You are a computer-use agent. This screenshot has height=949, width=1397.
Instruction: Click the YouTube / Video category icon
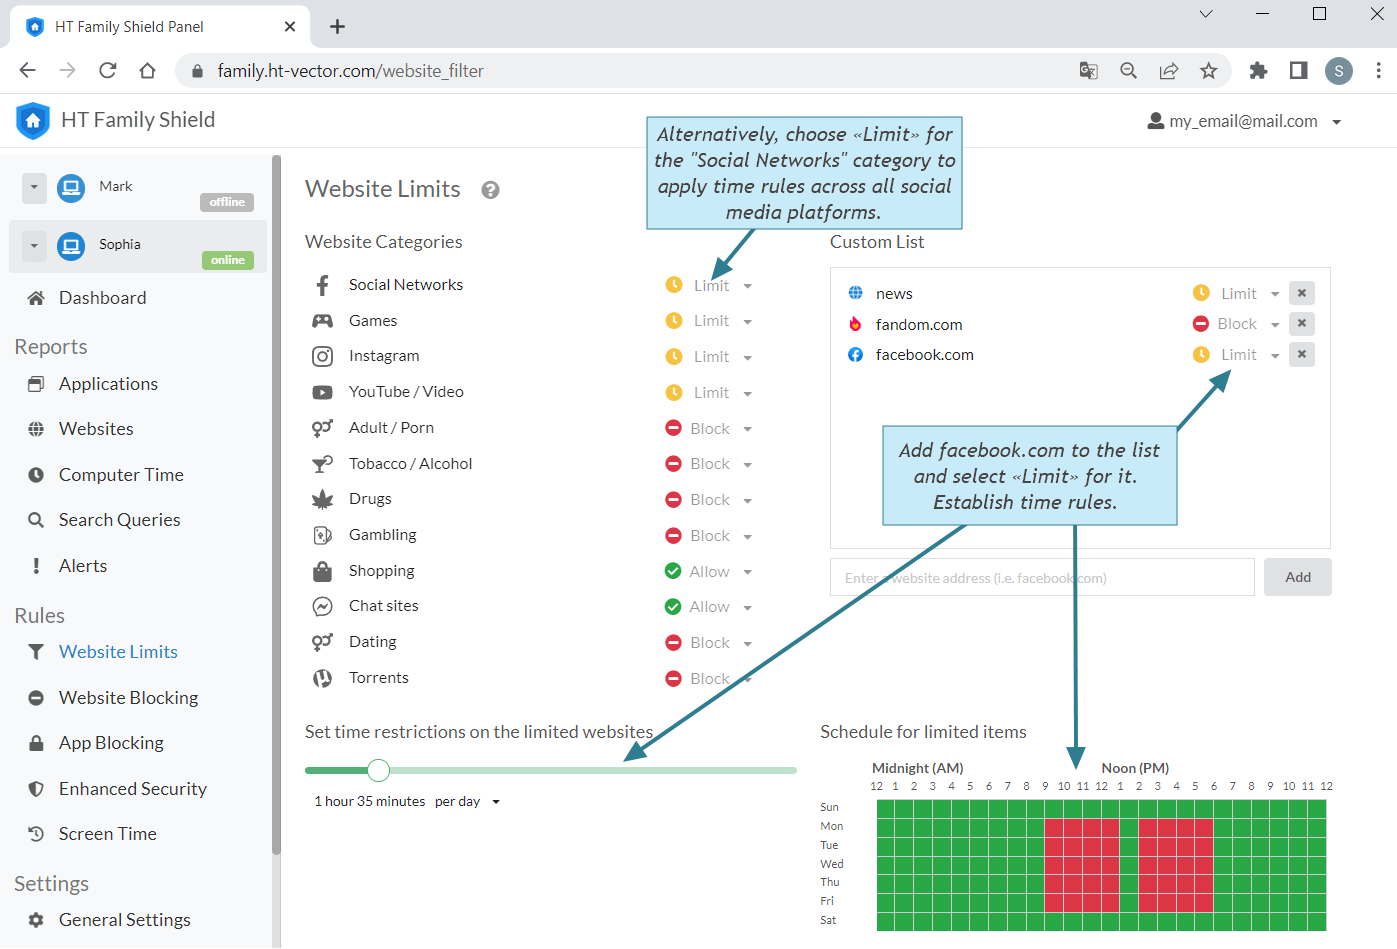coord(322,392)
